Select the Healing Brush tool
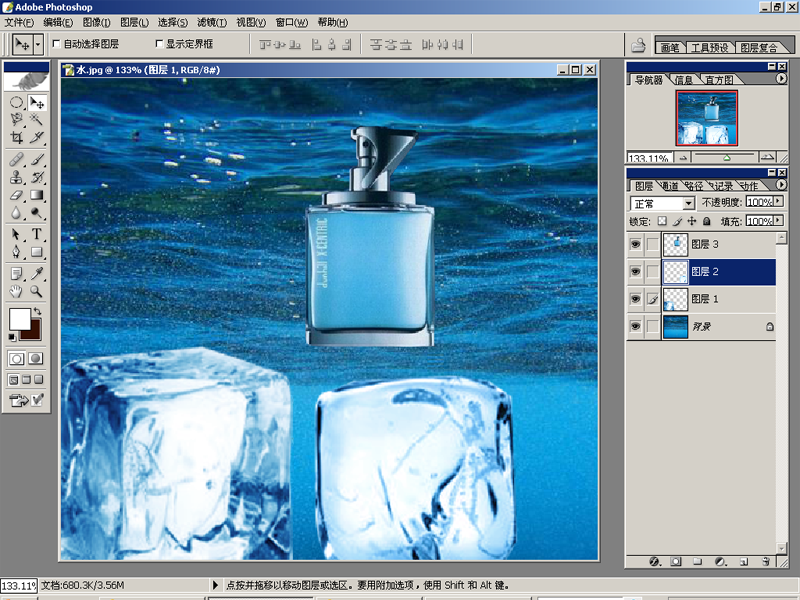800x600 pixels. 16,159
